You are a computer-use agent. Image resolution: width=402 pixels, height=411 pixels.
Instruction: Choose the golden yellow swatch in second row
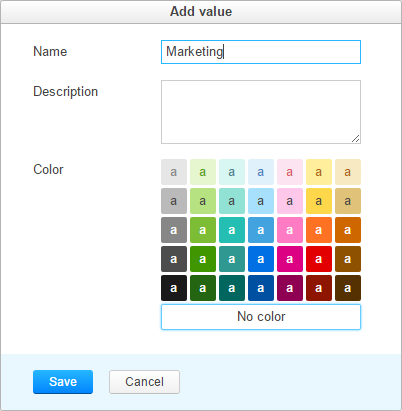click(319, 201)
